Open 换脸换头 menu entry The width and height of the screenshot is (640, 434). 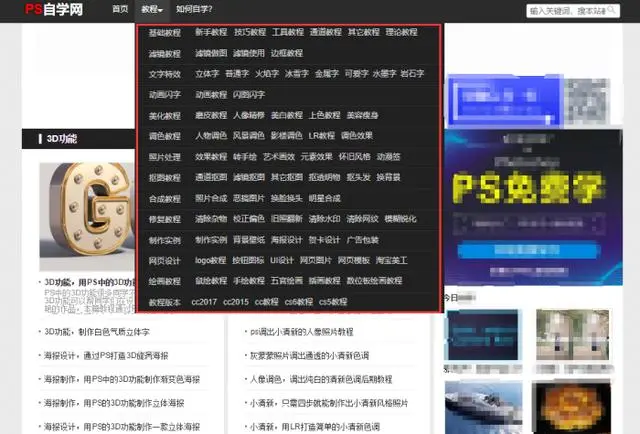(x=287, y=198)
